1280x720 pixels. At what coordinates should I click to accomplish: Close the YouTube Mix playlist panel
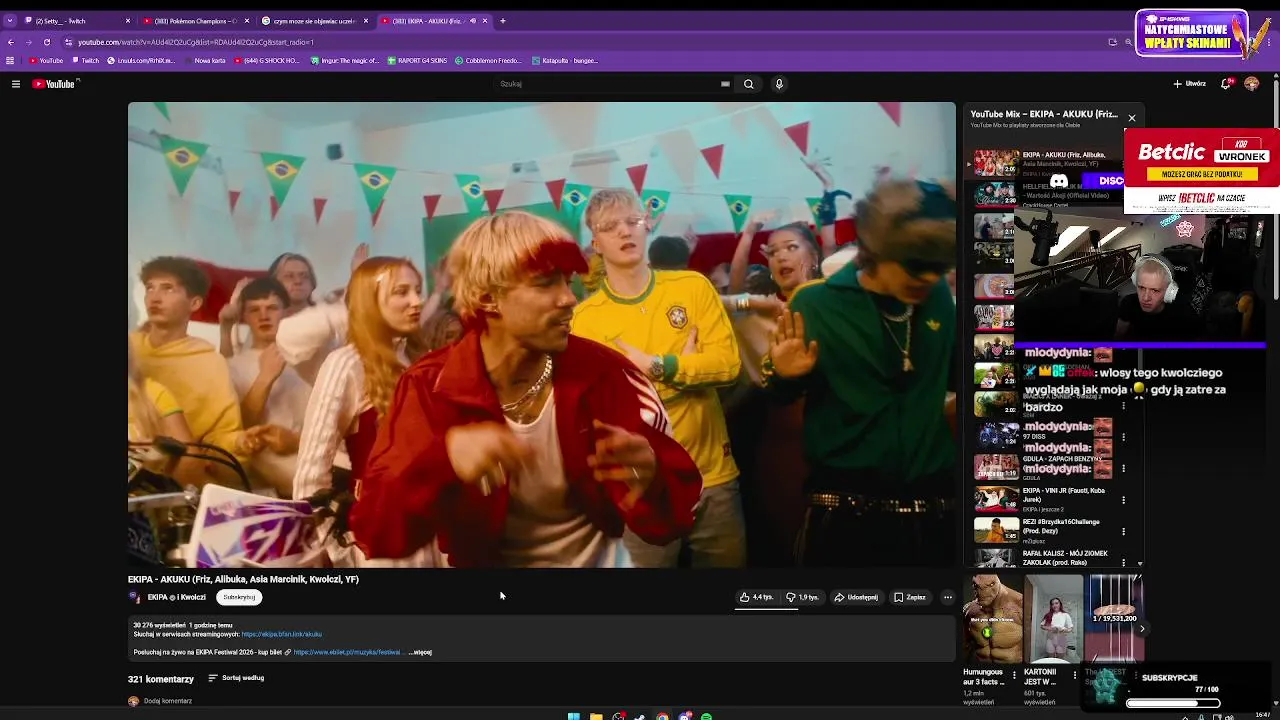click(x=1132, y=118)
